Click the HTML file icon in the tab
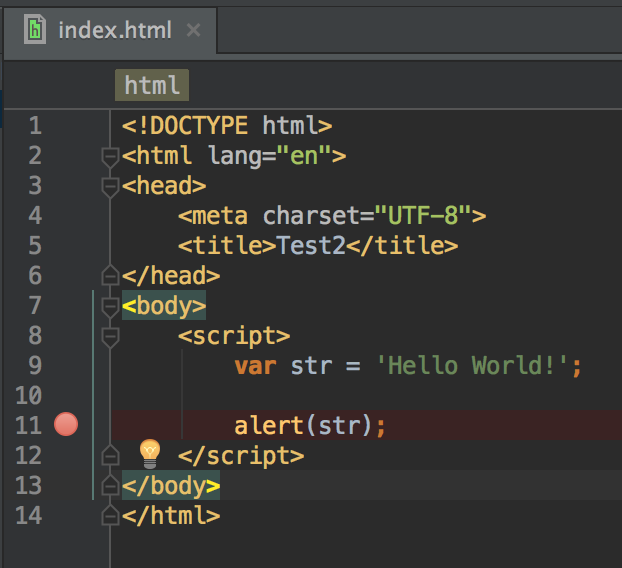622x568 pixels. click(x=36, y=28)
